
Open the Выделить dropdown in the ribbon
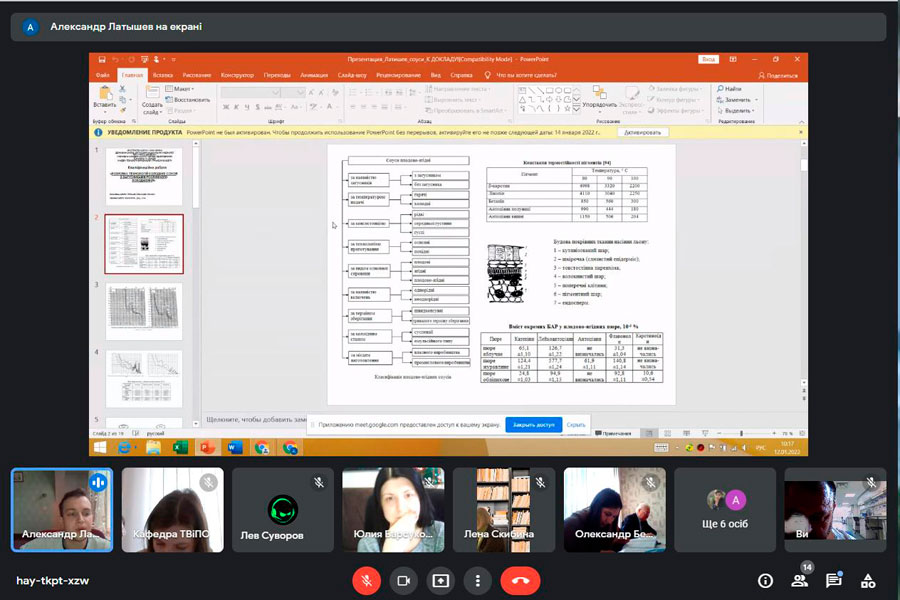click(x=739, y=111)
